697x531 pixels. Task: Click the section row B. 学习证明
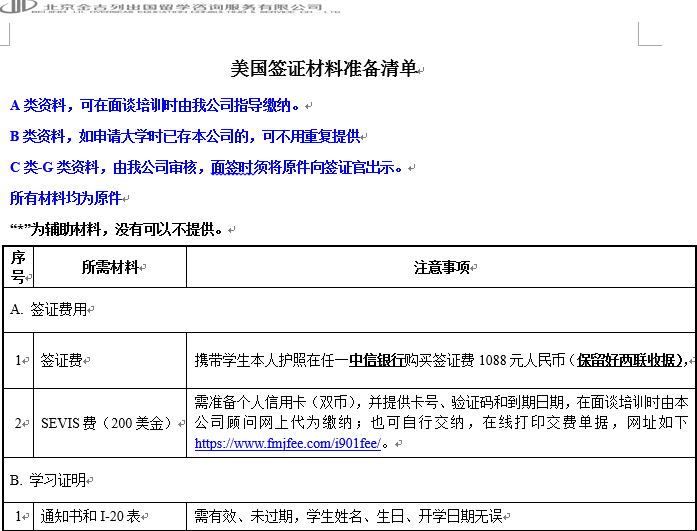pyautogui.click(x=50, y=479)
